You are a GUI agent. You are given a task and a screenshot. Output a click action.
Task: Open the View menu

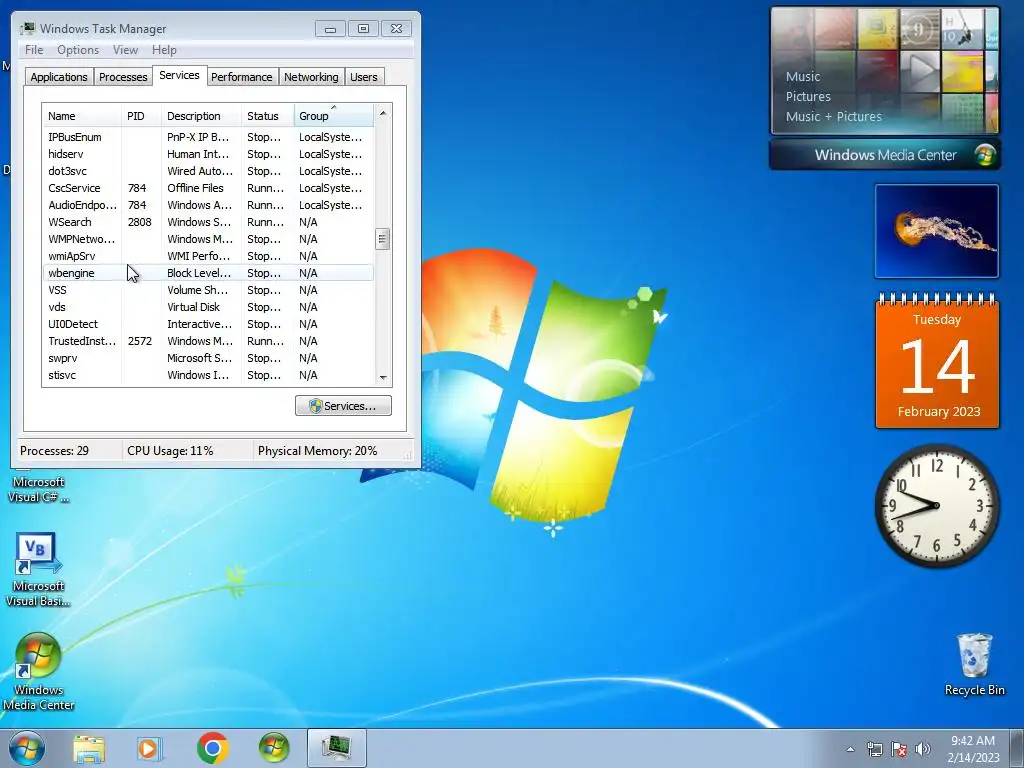point(125,50)
